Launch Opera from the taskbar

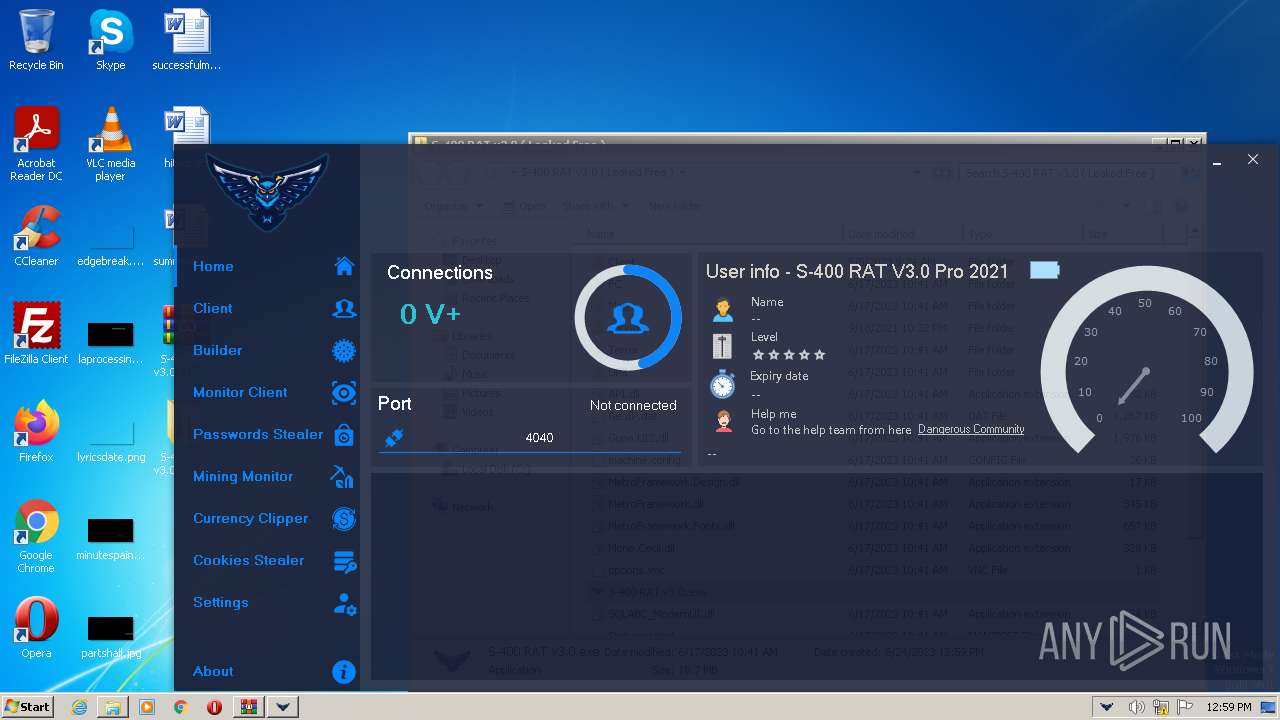pos(214,707)
